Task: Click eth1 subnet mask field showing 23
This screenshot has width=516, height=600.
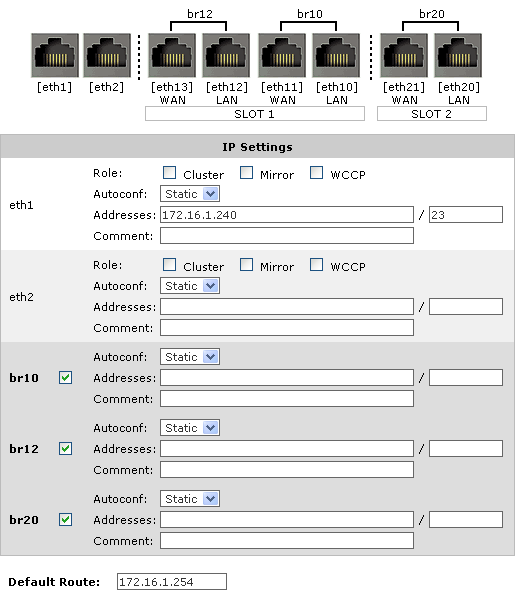Action: pos(466,215)
